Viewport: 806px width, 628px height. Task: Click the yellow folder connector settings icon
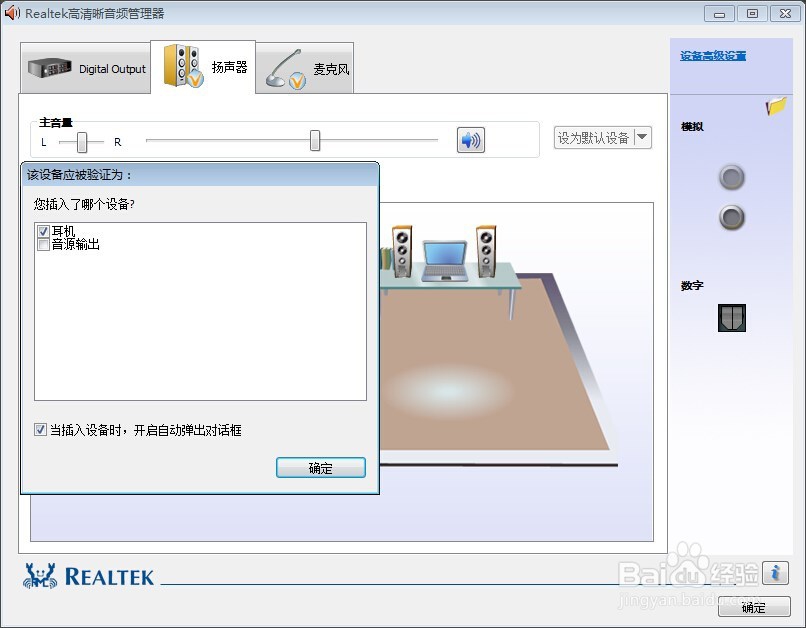coord(776,106)
